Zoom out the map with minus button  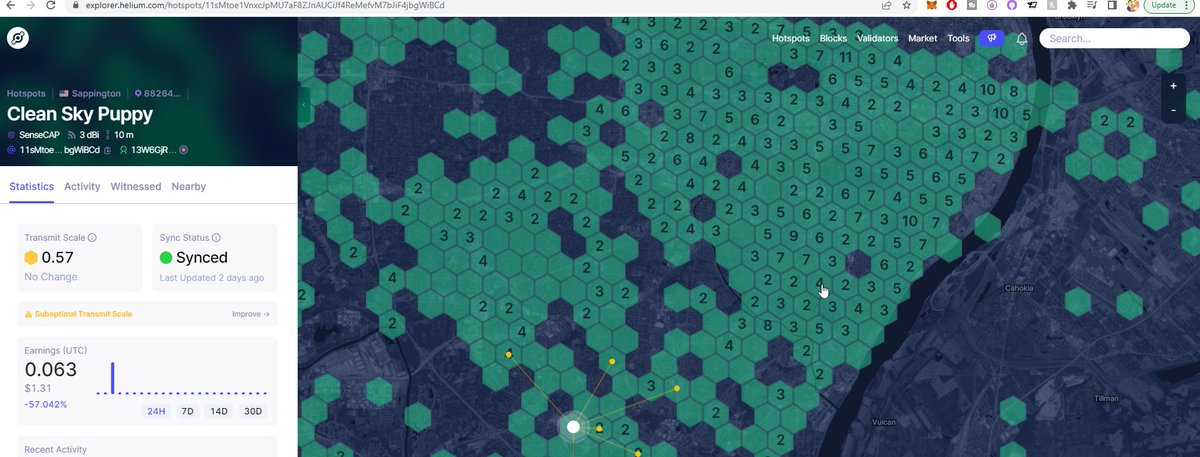tap(1173, 109)
